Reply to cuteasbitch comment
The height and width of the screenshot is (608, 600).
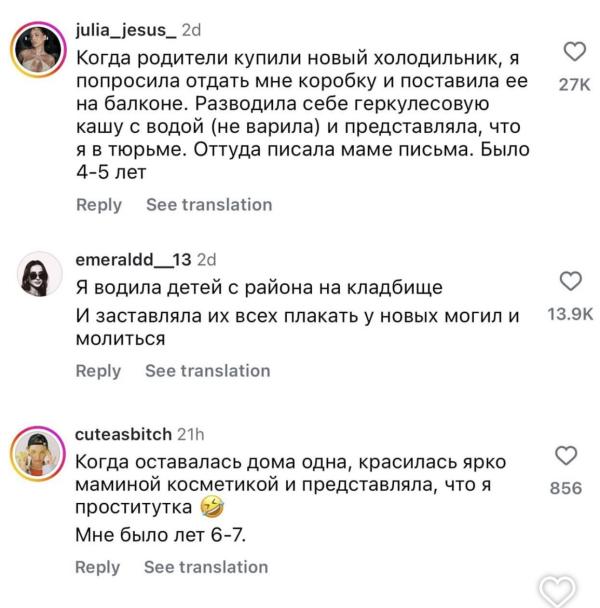[97, 567]
